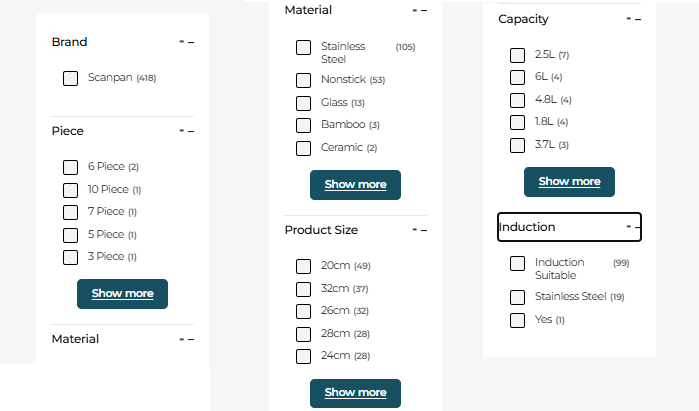Screen dimensions: 699x411
Task: Click the Induction section heading
Action: [527, 227]
